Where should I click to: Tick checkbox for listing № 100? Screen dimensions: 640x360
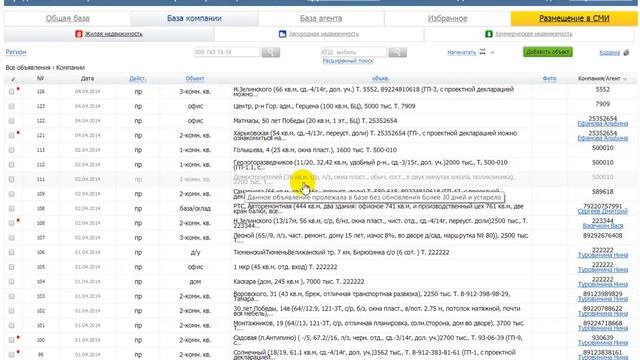click(11, 340)
